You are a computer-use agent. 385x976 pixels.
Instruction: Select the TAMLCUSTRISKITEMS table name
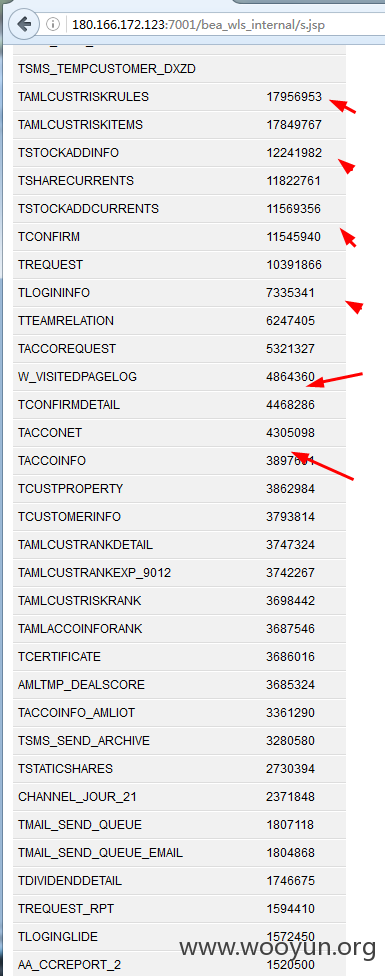tap(80, 125)
